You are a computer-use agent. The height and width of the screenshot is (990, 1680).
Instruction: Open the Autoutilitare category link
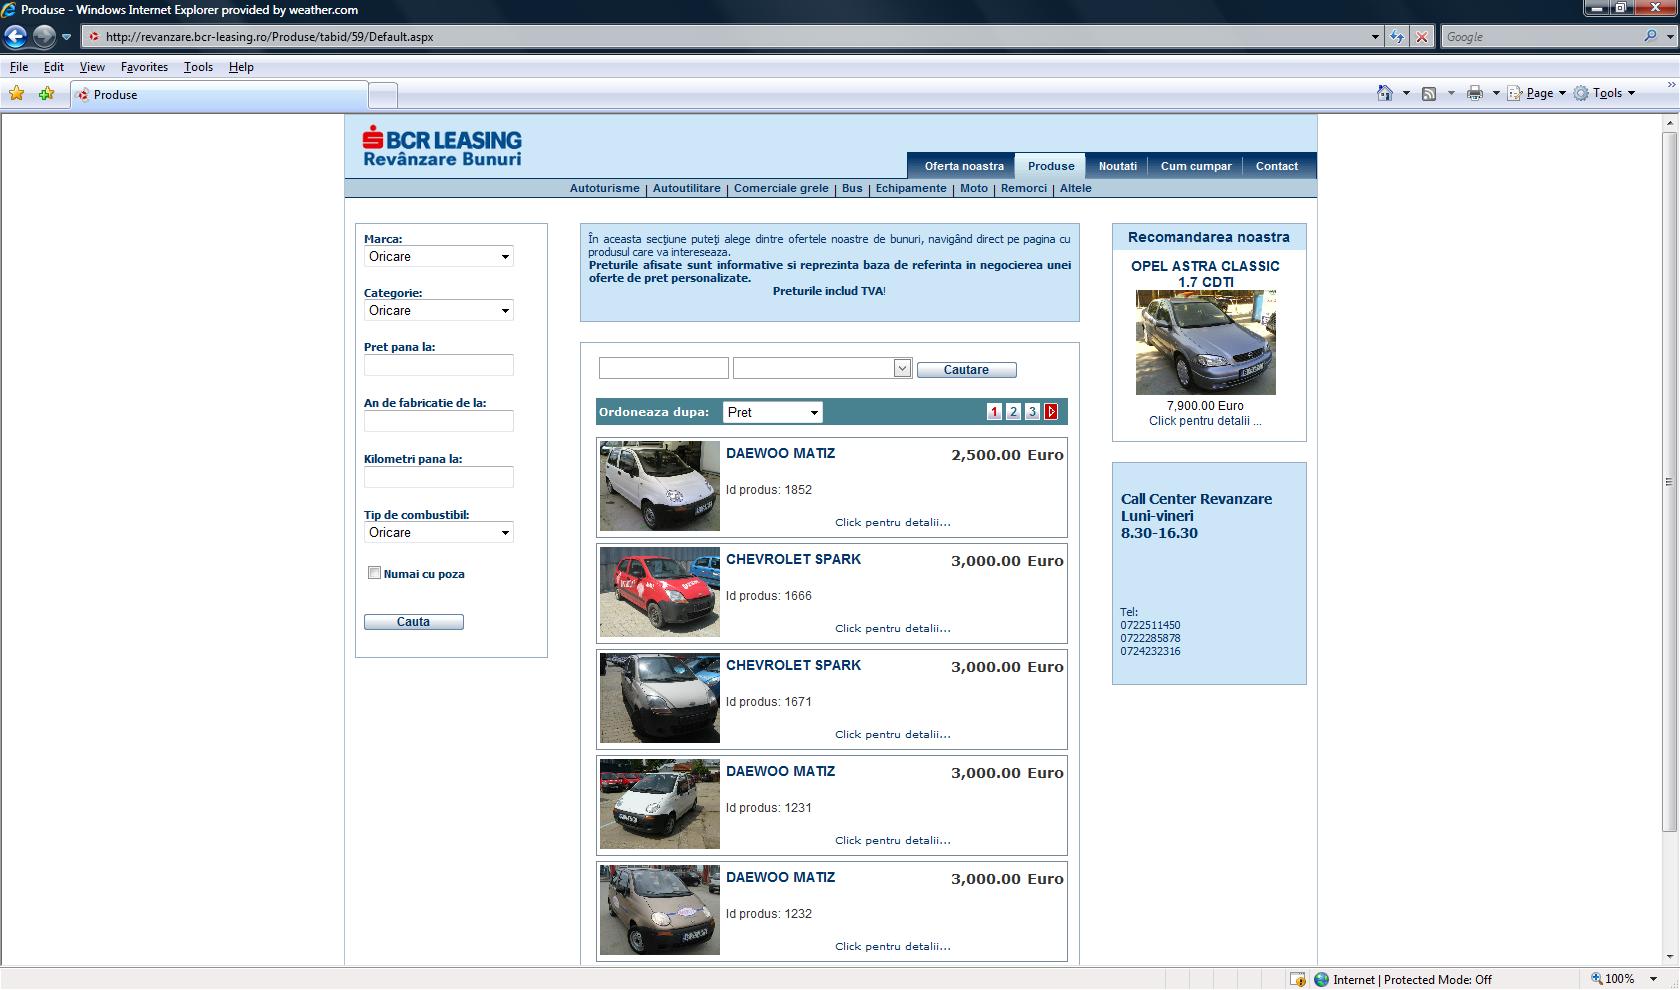point(686,188)
